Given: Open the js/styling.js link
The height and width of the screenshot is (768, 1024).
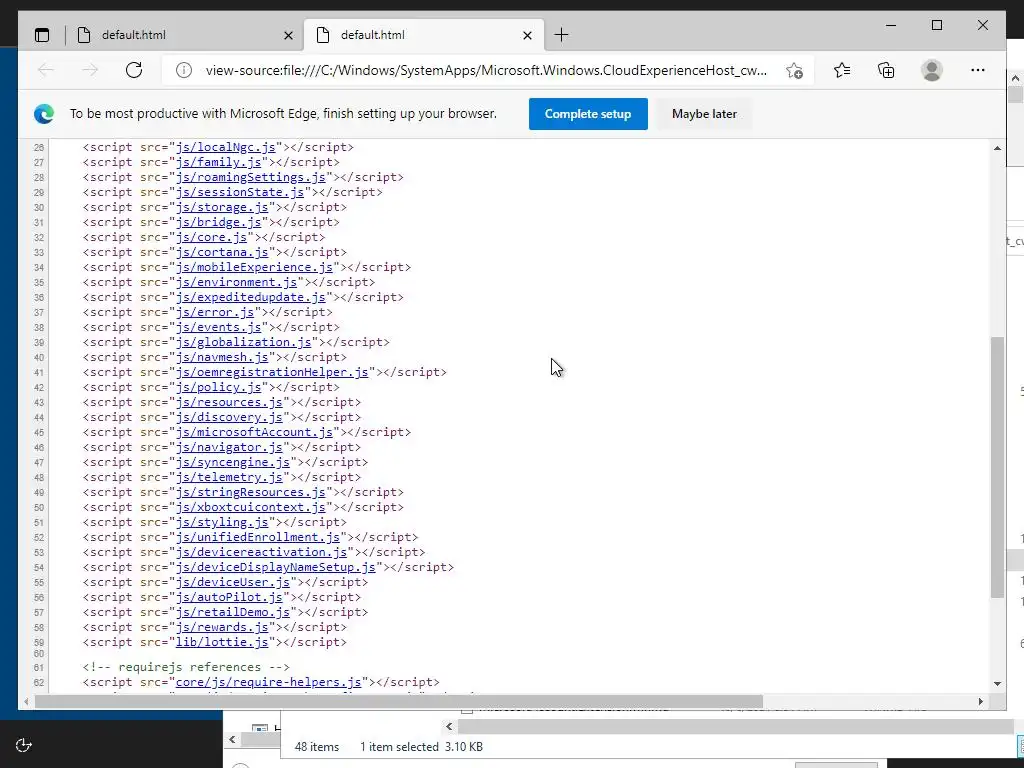Looking at the screenshot, I should (222, 522).
